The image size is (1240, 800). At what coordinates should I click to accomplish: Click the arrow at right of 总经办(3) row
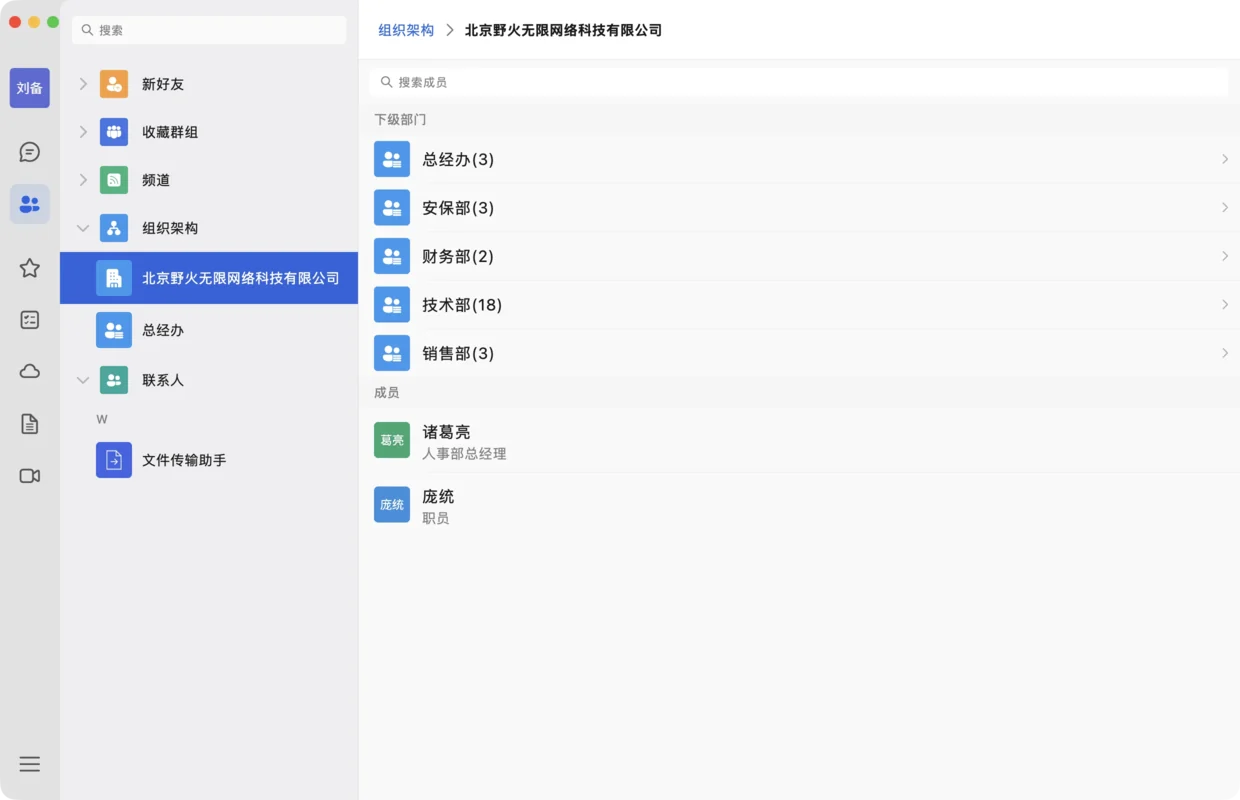tap(1225, 159)
